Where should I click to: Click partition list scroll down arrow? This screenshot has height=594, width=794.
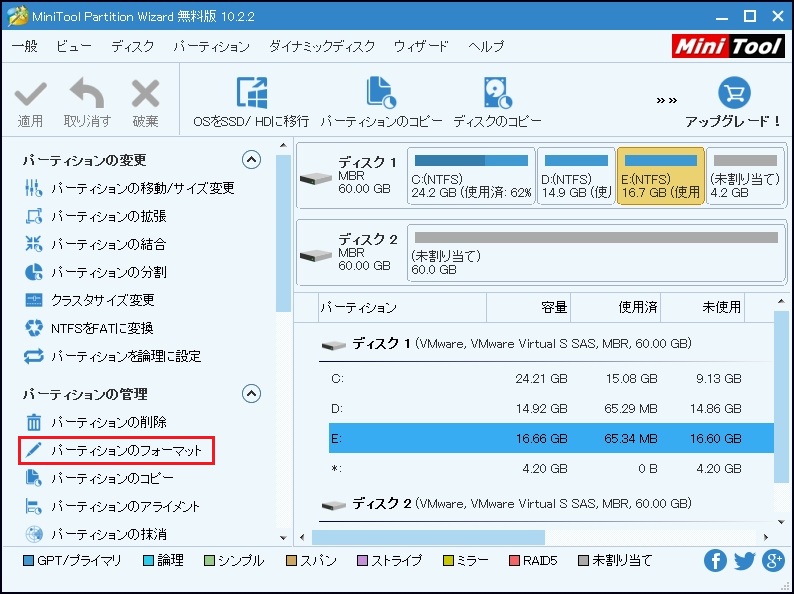pyautogui.click(x=781, y=523)
